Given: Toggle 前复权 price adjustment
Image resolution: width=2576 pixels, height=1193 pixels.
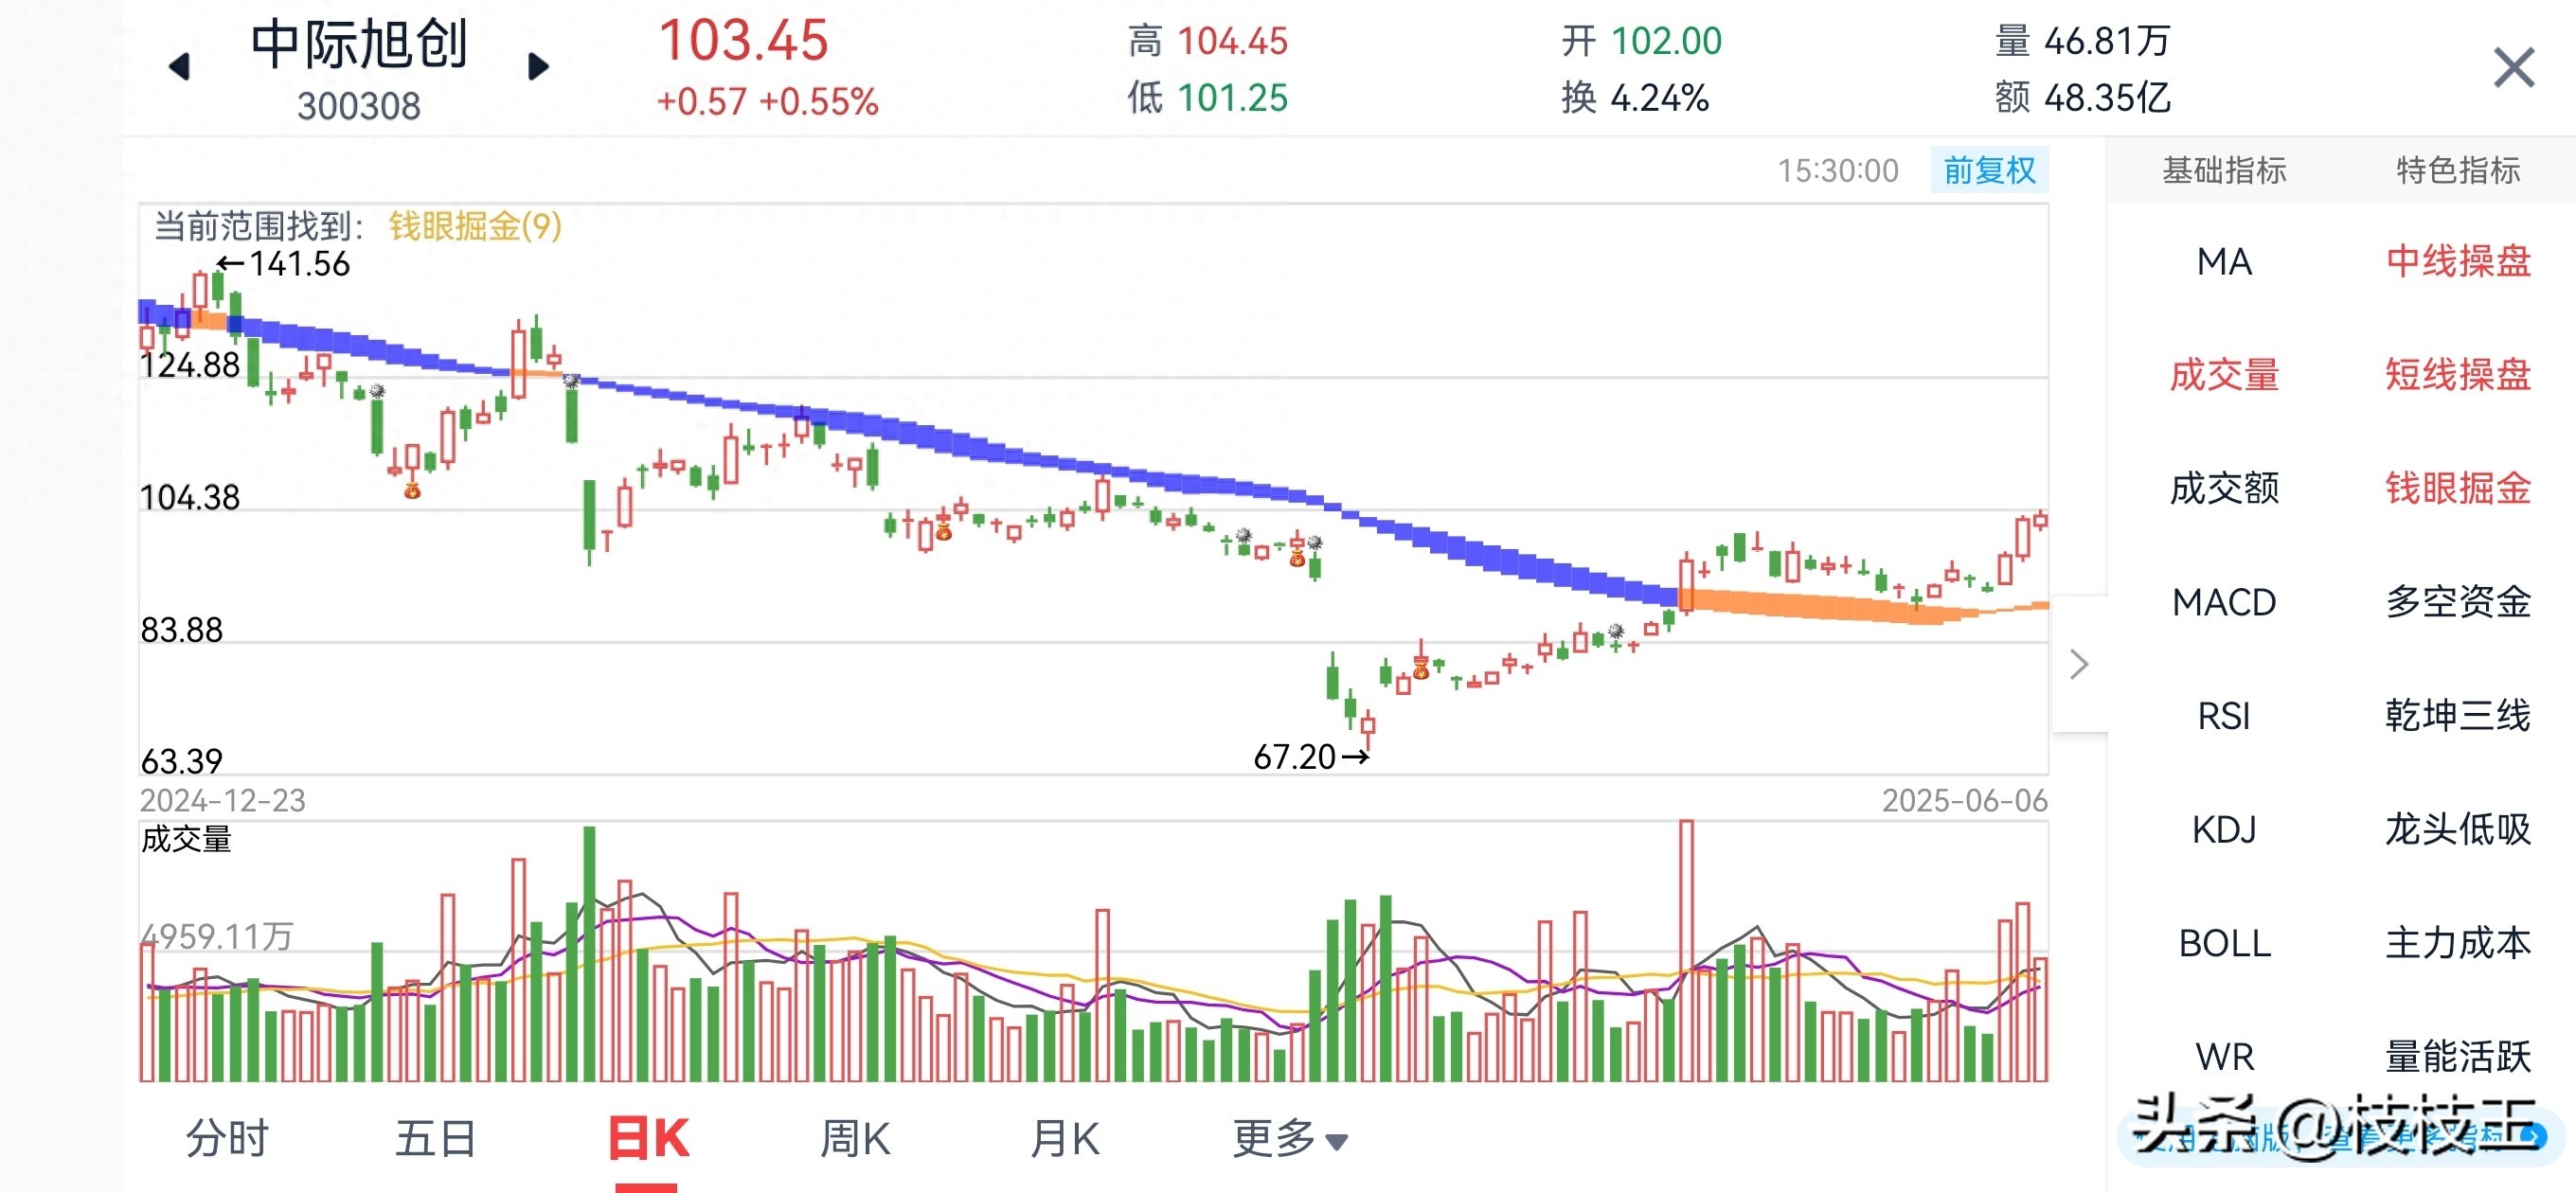Looking at the screenshot, I should [x=1989, y=170].
